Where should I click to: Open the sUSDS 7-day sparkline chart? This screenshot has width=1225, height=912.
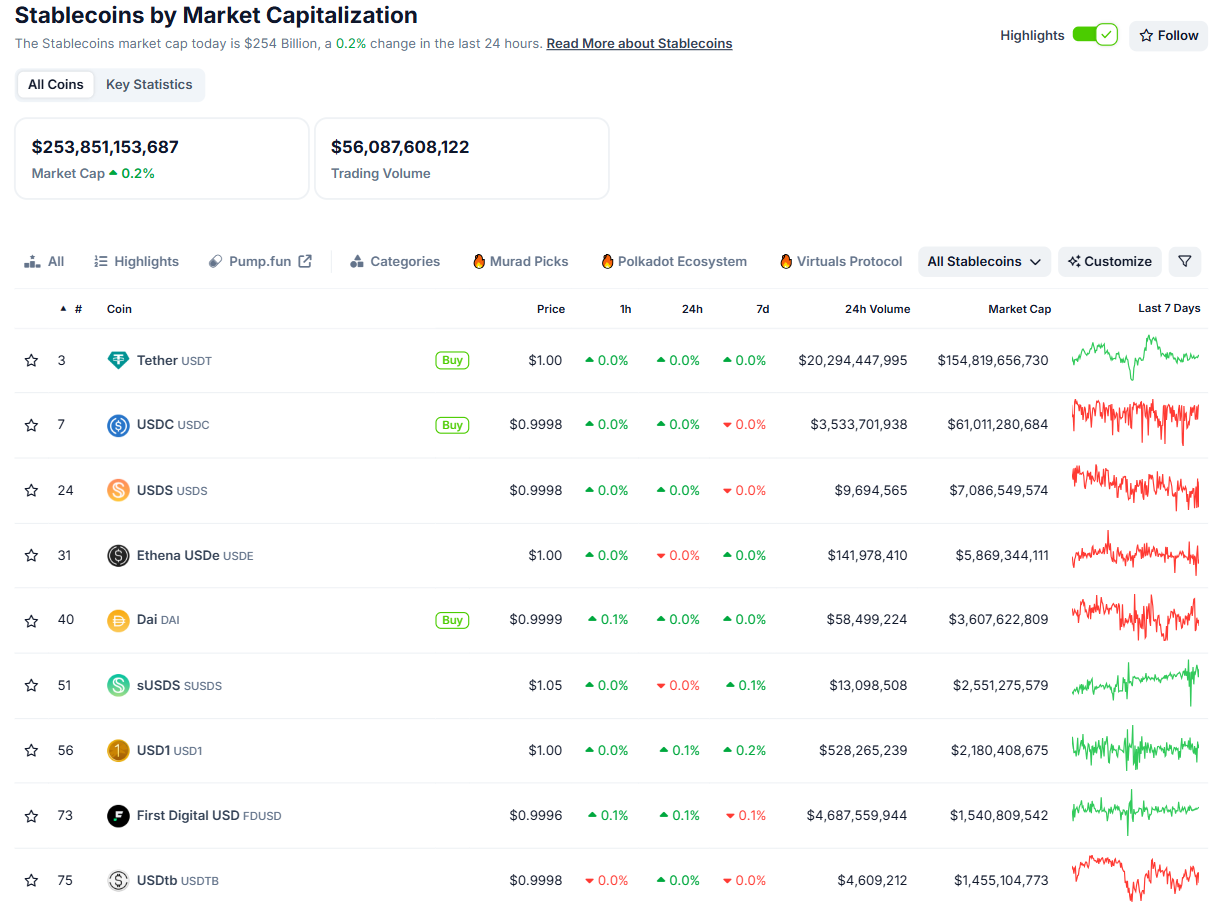coord(1135,682)
